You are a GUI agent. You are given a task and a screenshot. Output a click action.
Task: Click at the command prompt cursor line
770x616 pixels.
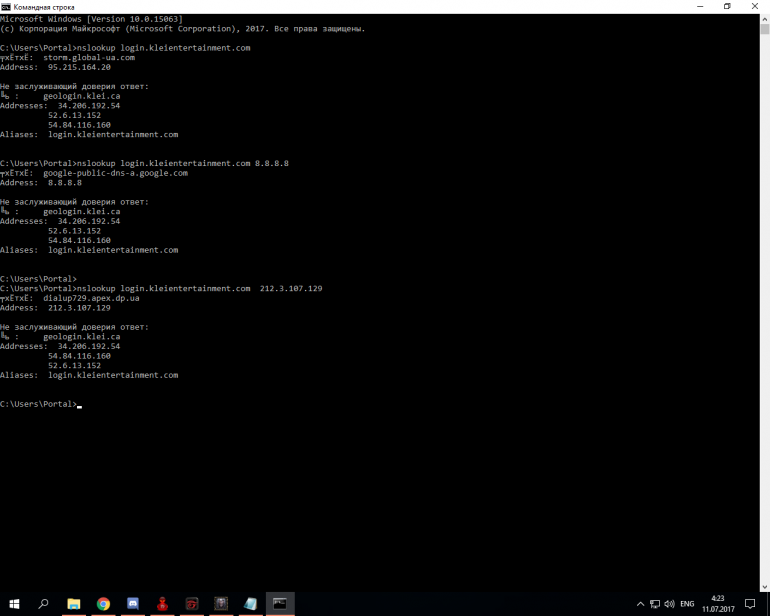(x=79, y=404)
